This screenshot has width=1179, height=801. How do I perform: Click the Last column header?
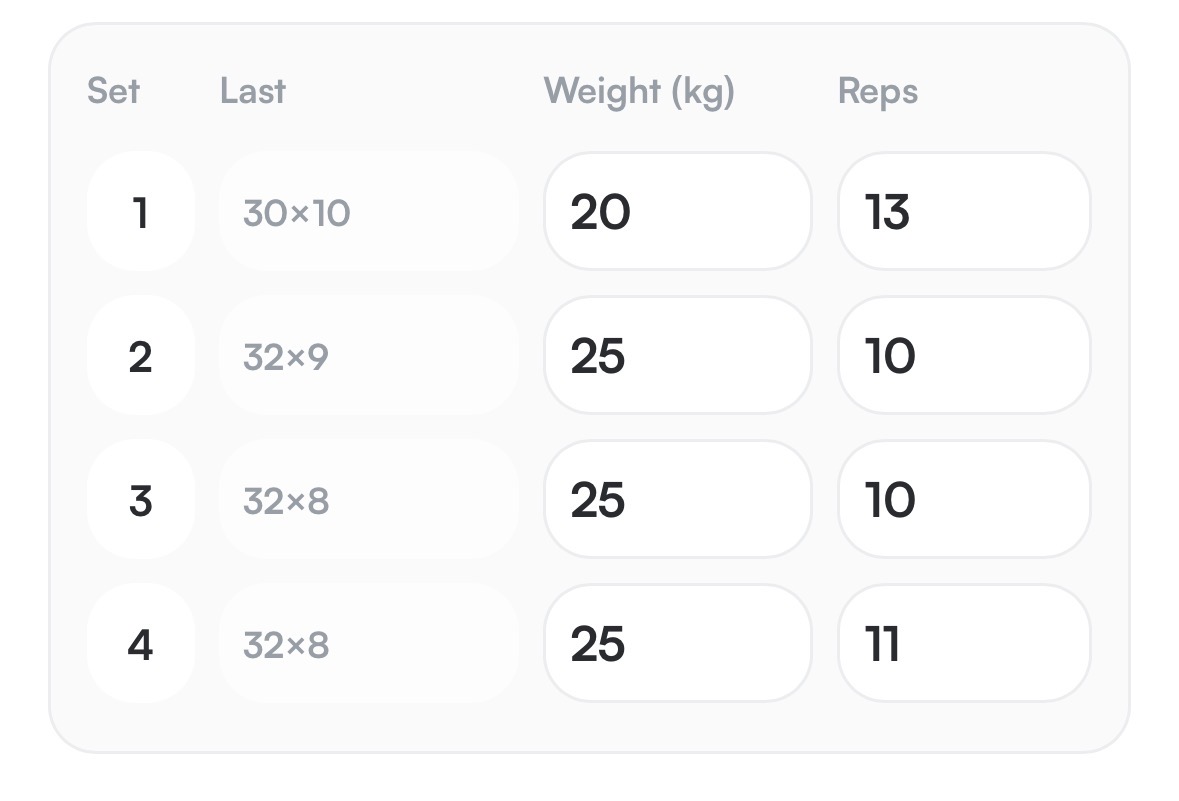(253, 91)
